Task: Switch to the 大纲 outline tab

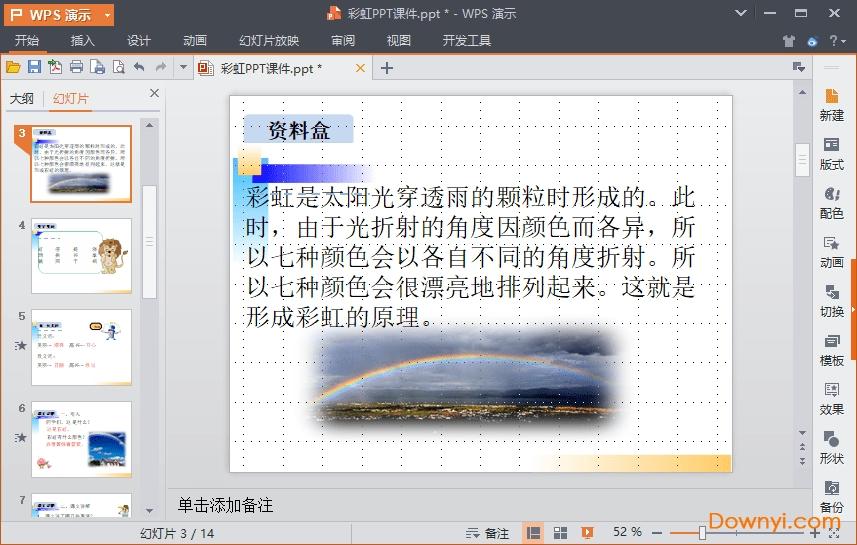Action: pos(22,98)
